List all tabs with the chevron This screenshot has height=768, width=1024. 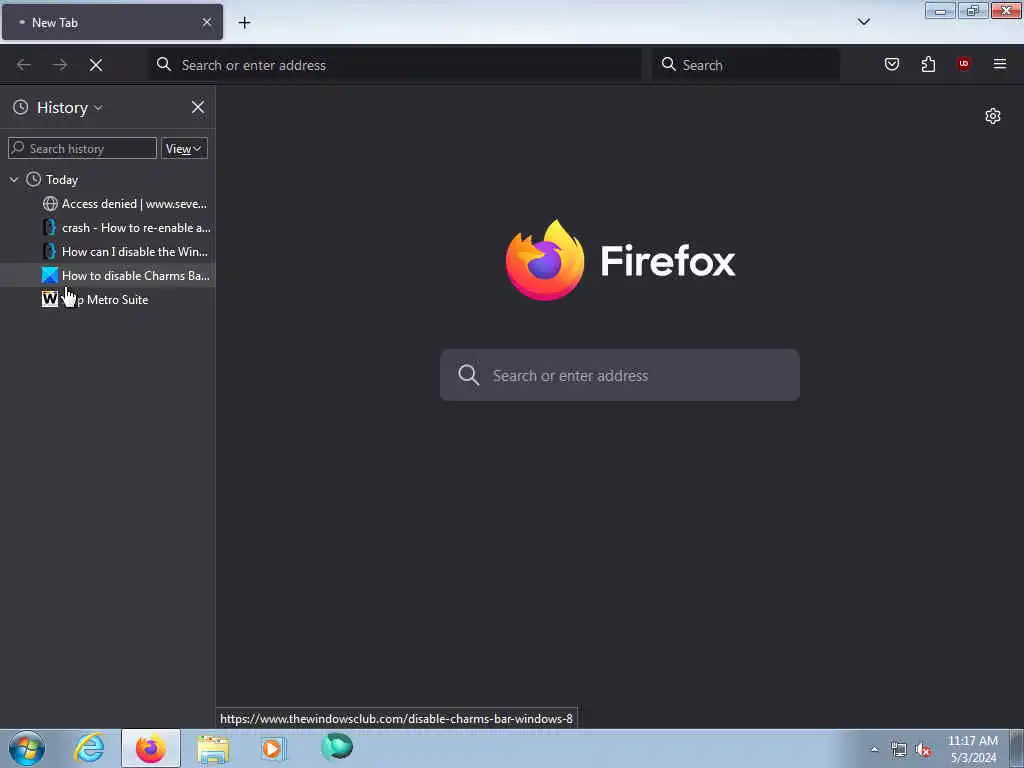point(864,22)
